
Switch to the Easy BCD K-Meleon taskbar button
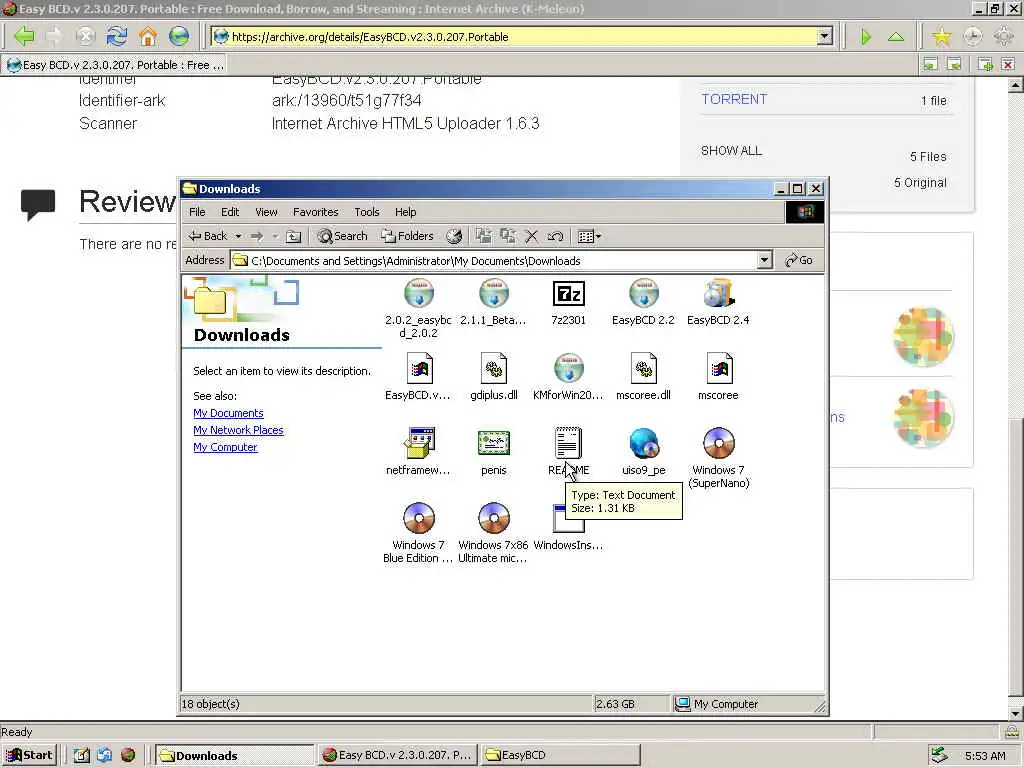coord(398,756)
